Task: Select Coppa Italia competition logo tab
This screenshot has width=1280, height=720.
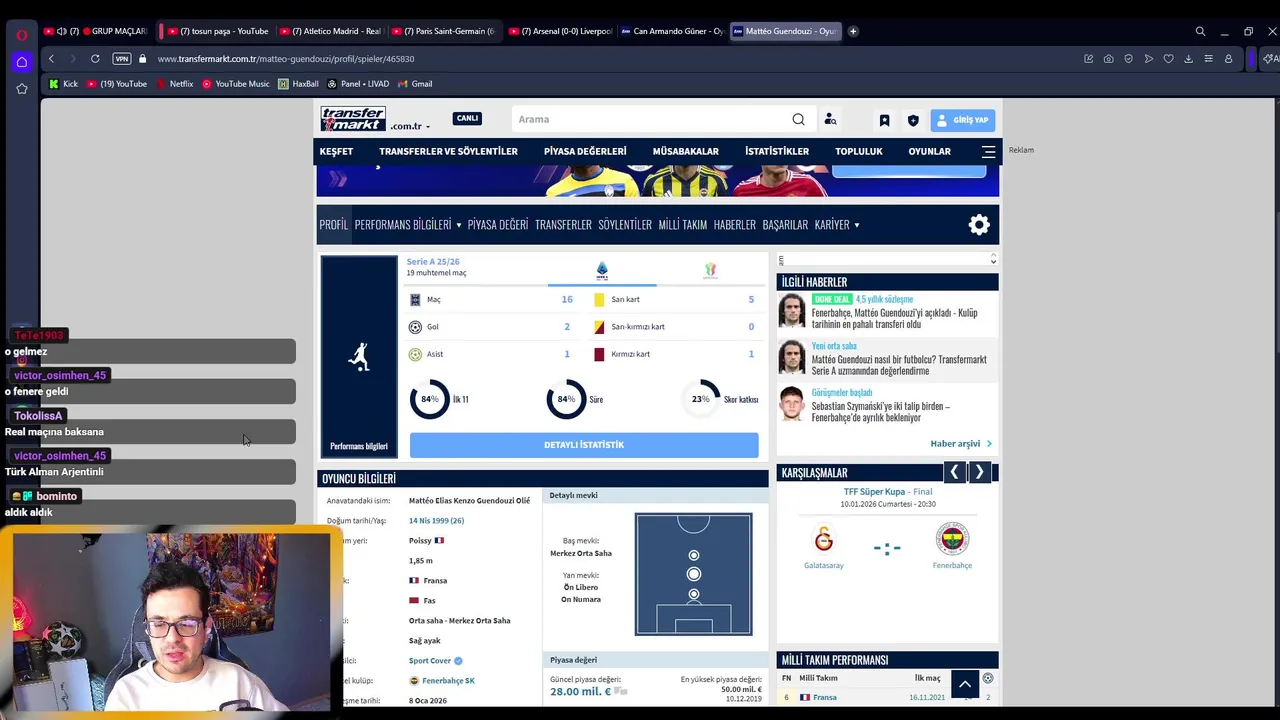Action: click(710, 270)
